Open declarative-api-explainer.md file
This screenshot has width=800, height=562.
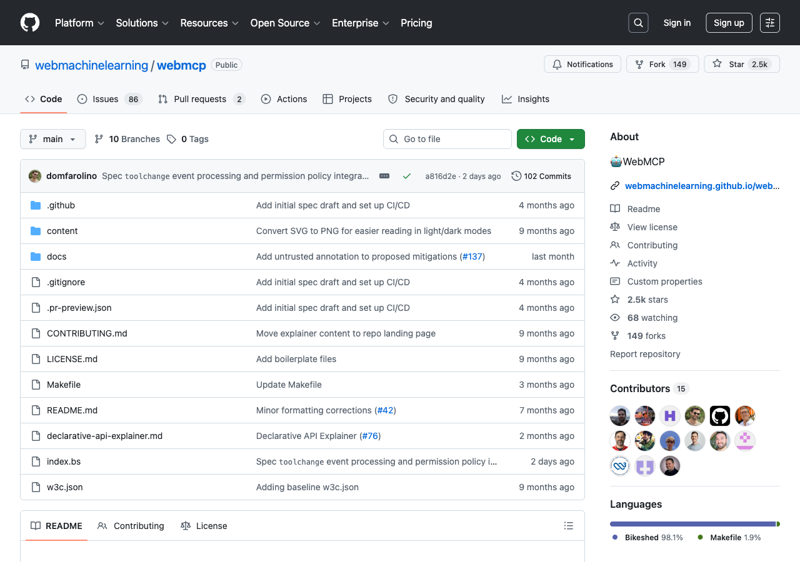point(105,436)
